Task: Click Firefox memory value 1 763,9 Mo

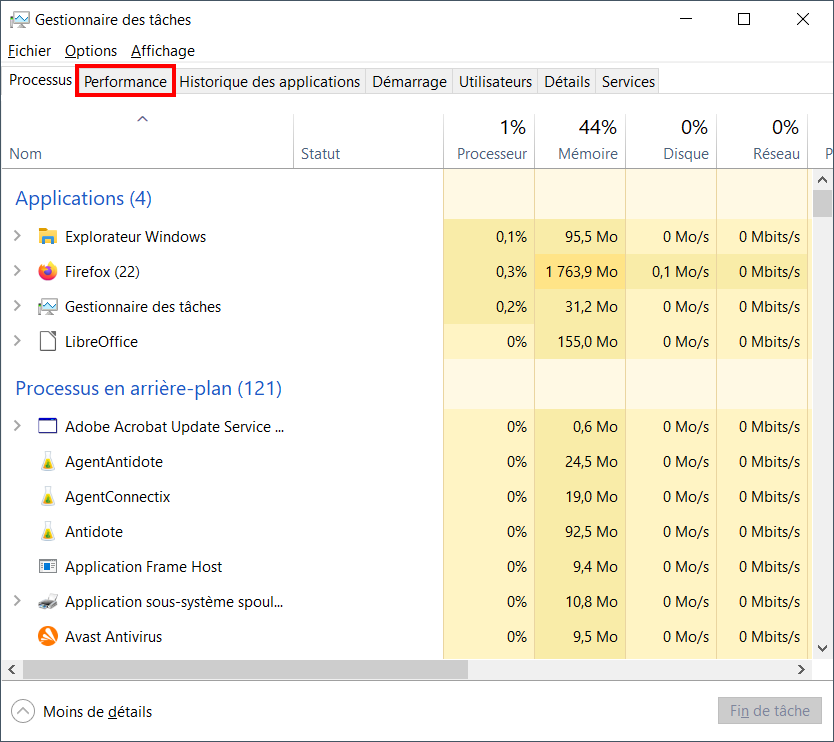Action: pos(581,272)
